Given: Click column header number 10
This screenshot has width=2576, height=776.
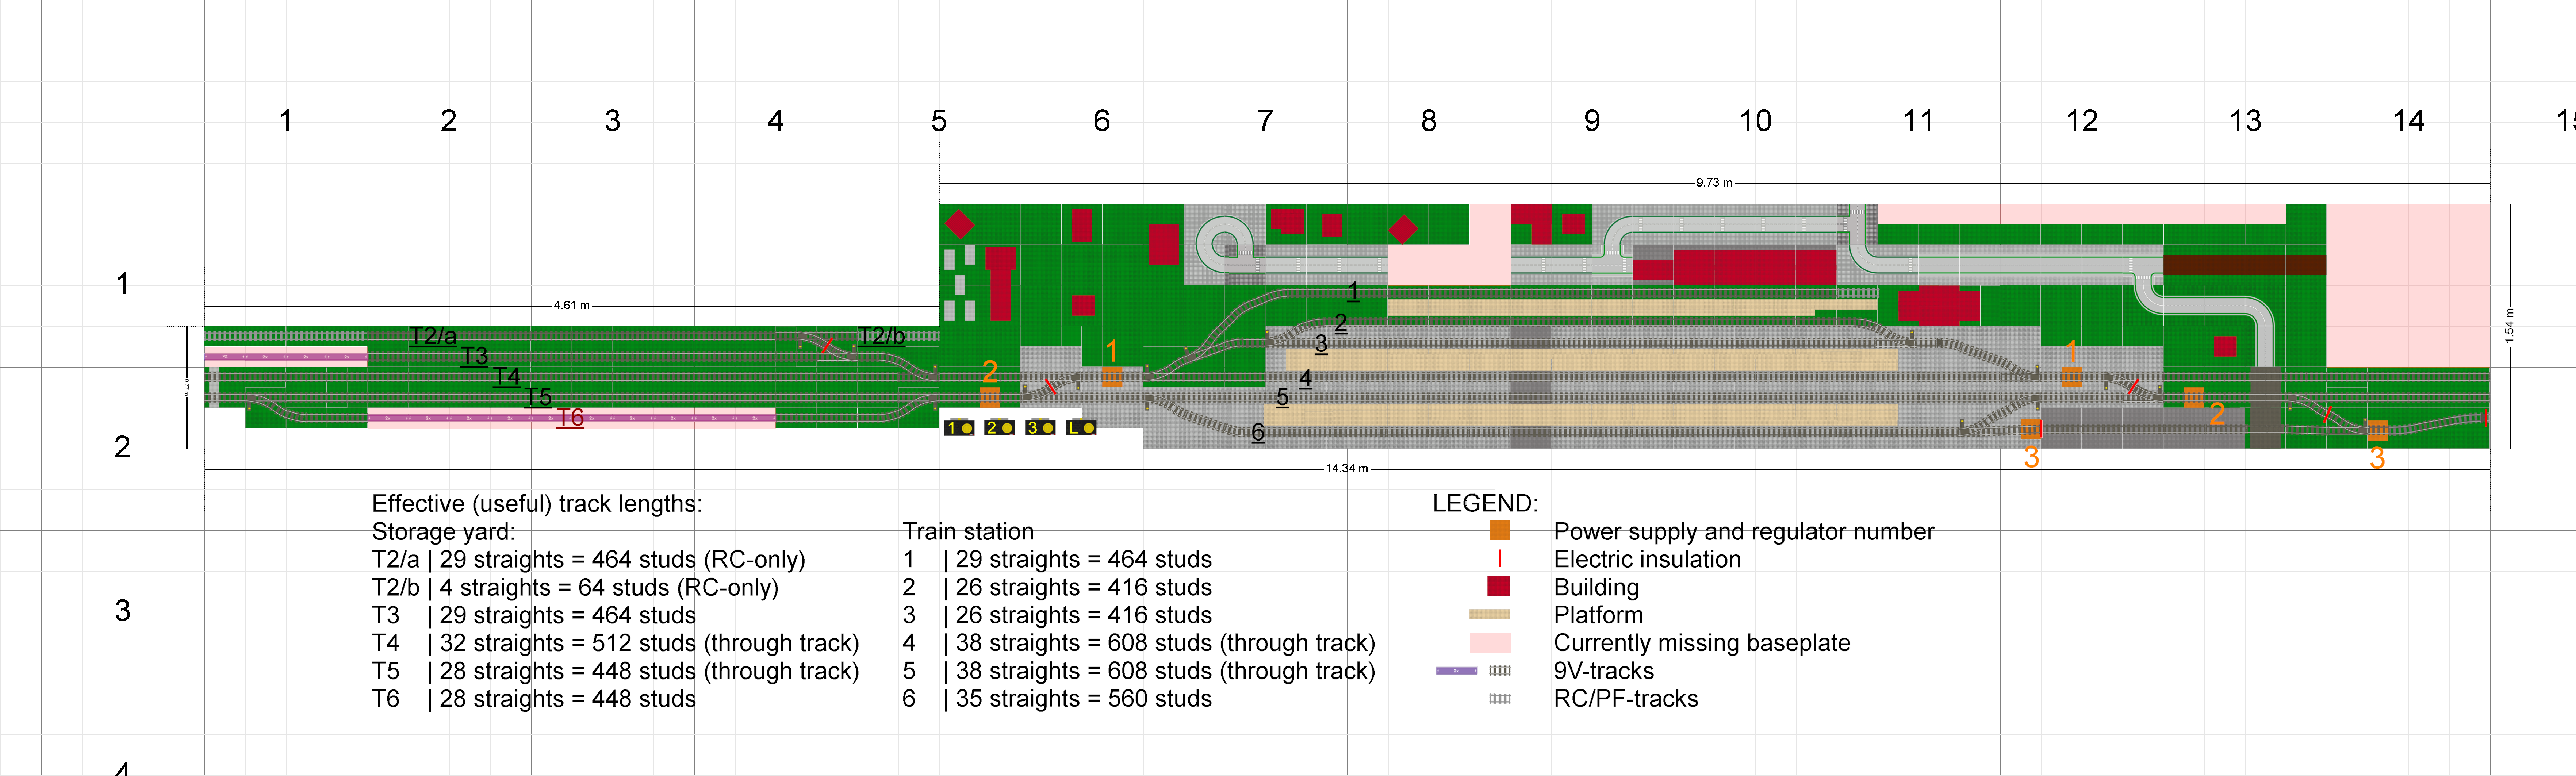Looking at the screenshot, I should coord(1755,121).
